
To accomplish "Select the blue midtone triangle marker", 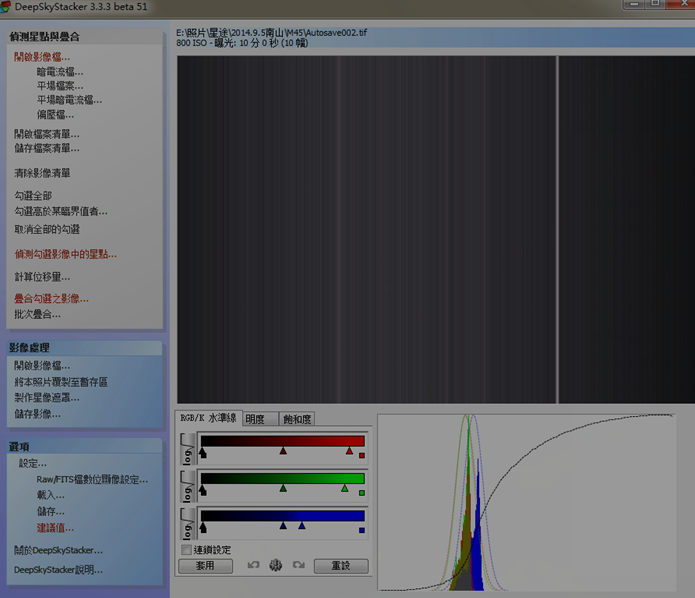I will 283,525.
